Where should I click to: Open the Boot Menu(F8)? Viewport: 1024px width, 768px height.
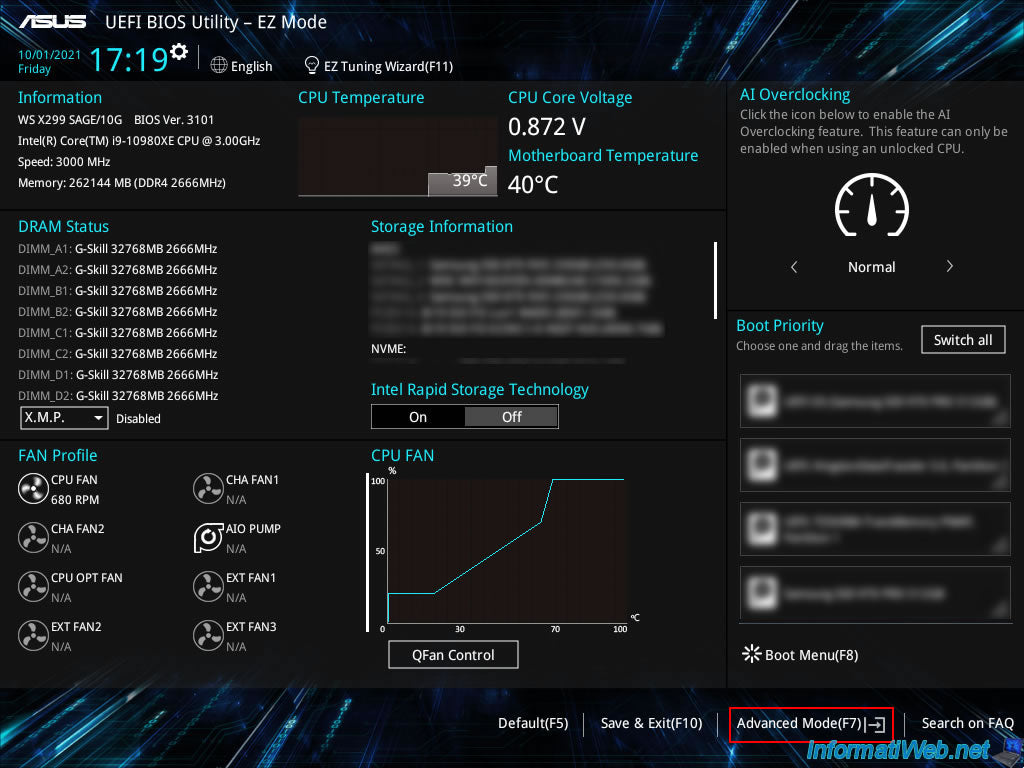[799, 655]
